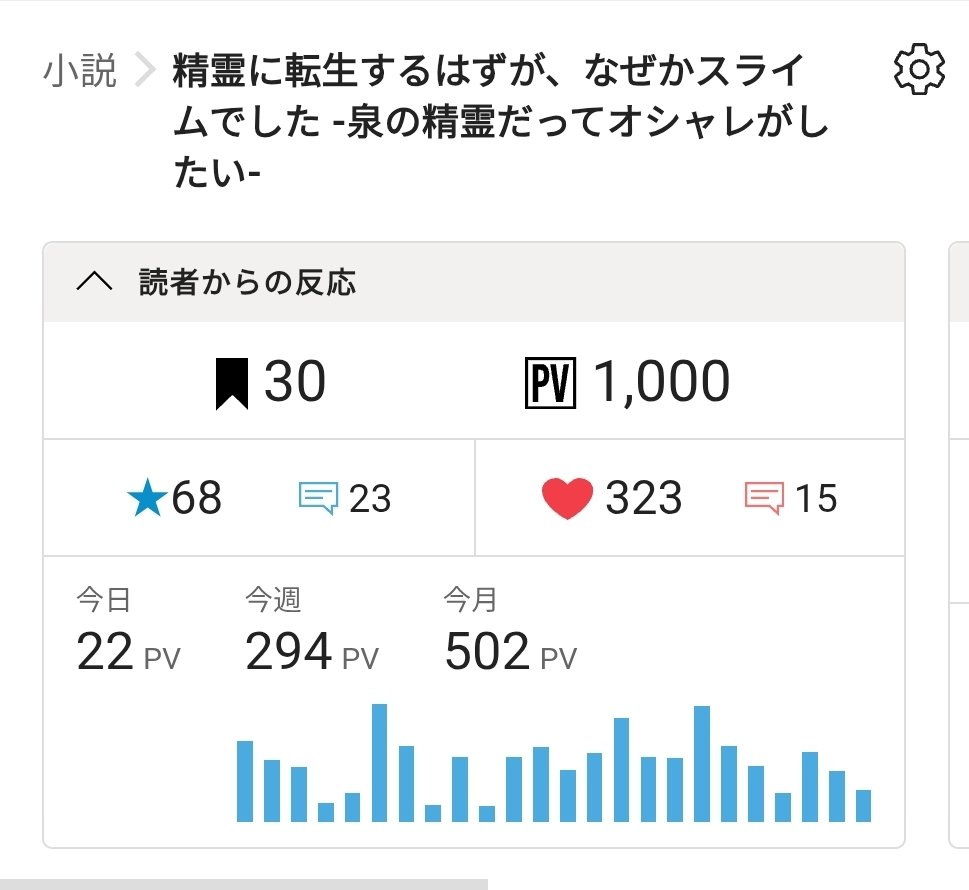The width and height of the screenshot is (969, 890).
Task: Click the 1,000 total PV count
Action: [x=661, y=383]
